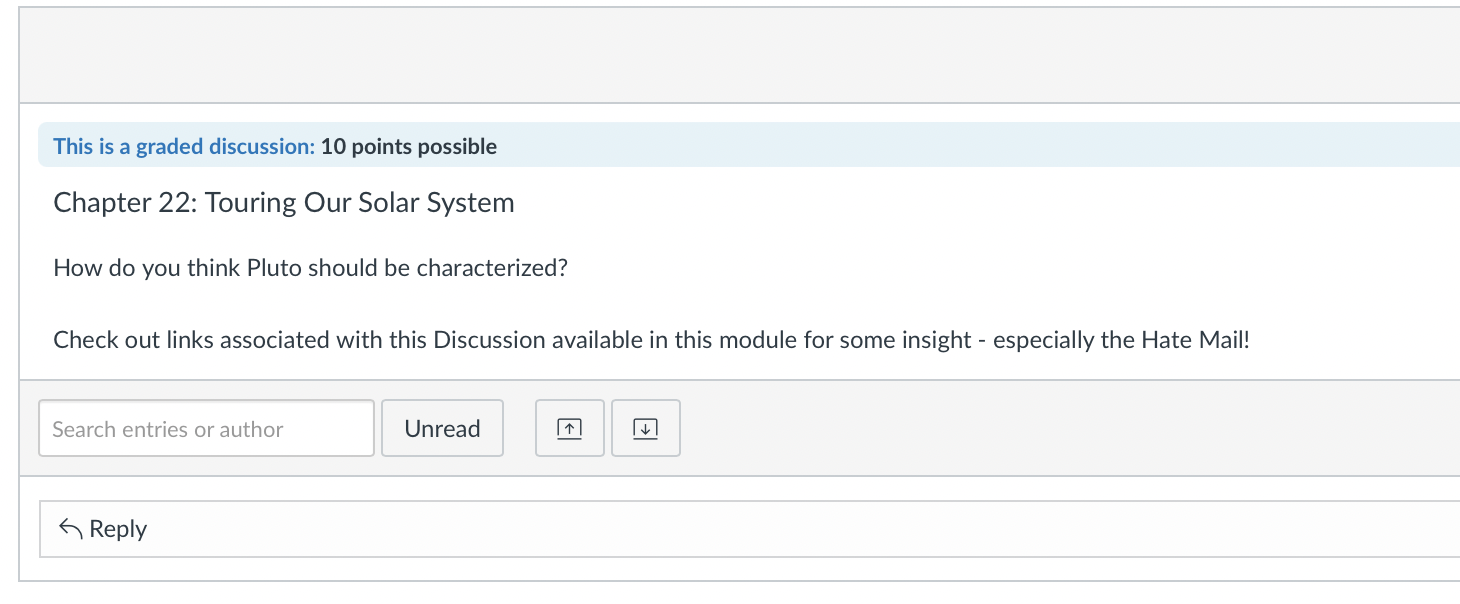Click the Chapter 22 discussion title
This screenshot has width=1460, height=604.
tap(283, 203)
